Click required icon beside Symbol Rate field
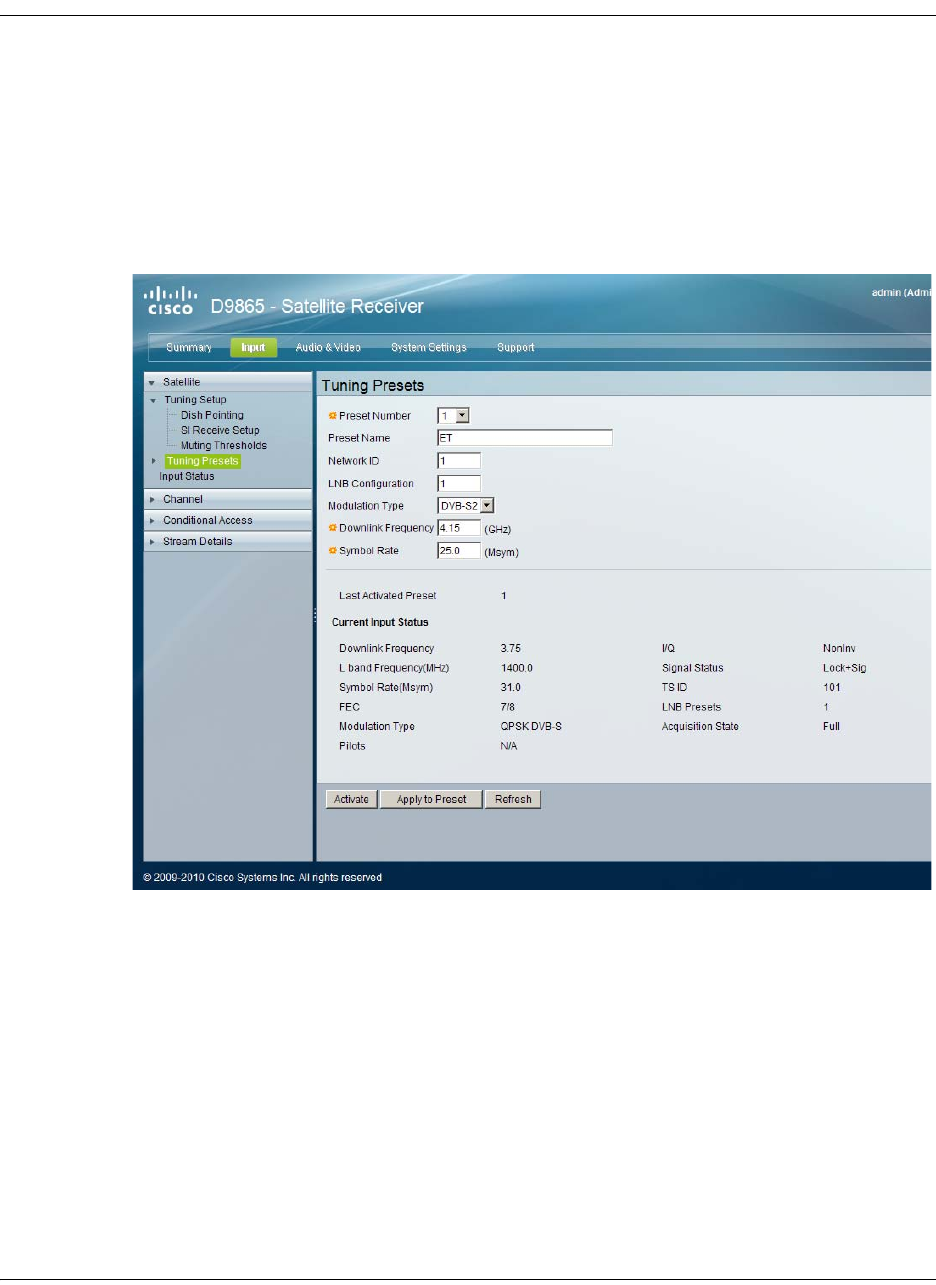The image size is (936, 1285). (333, 549)
